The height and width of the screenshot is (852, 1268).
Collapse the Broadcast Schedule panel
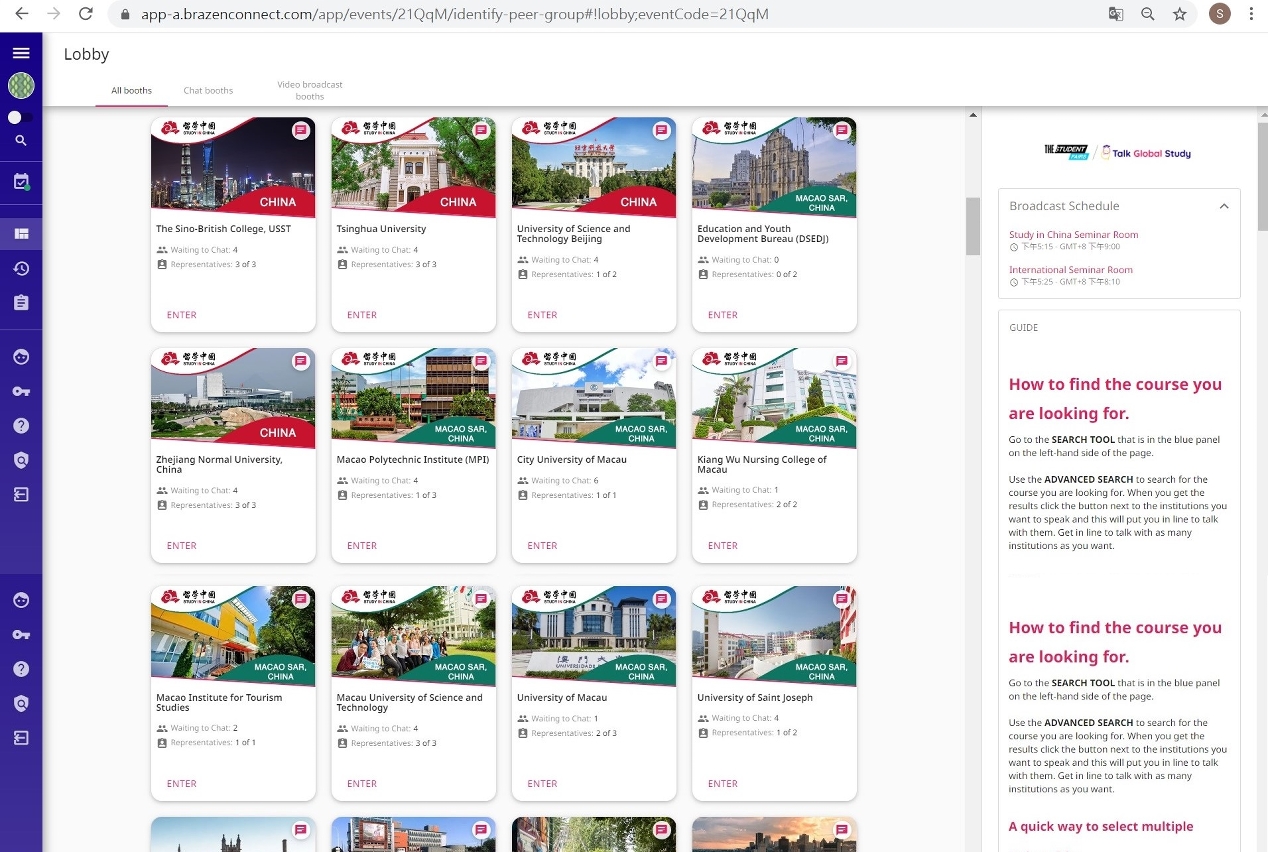[1223, 206]
